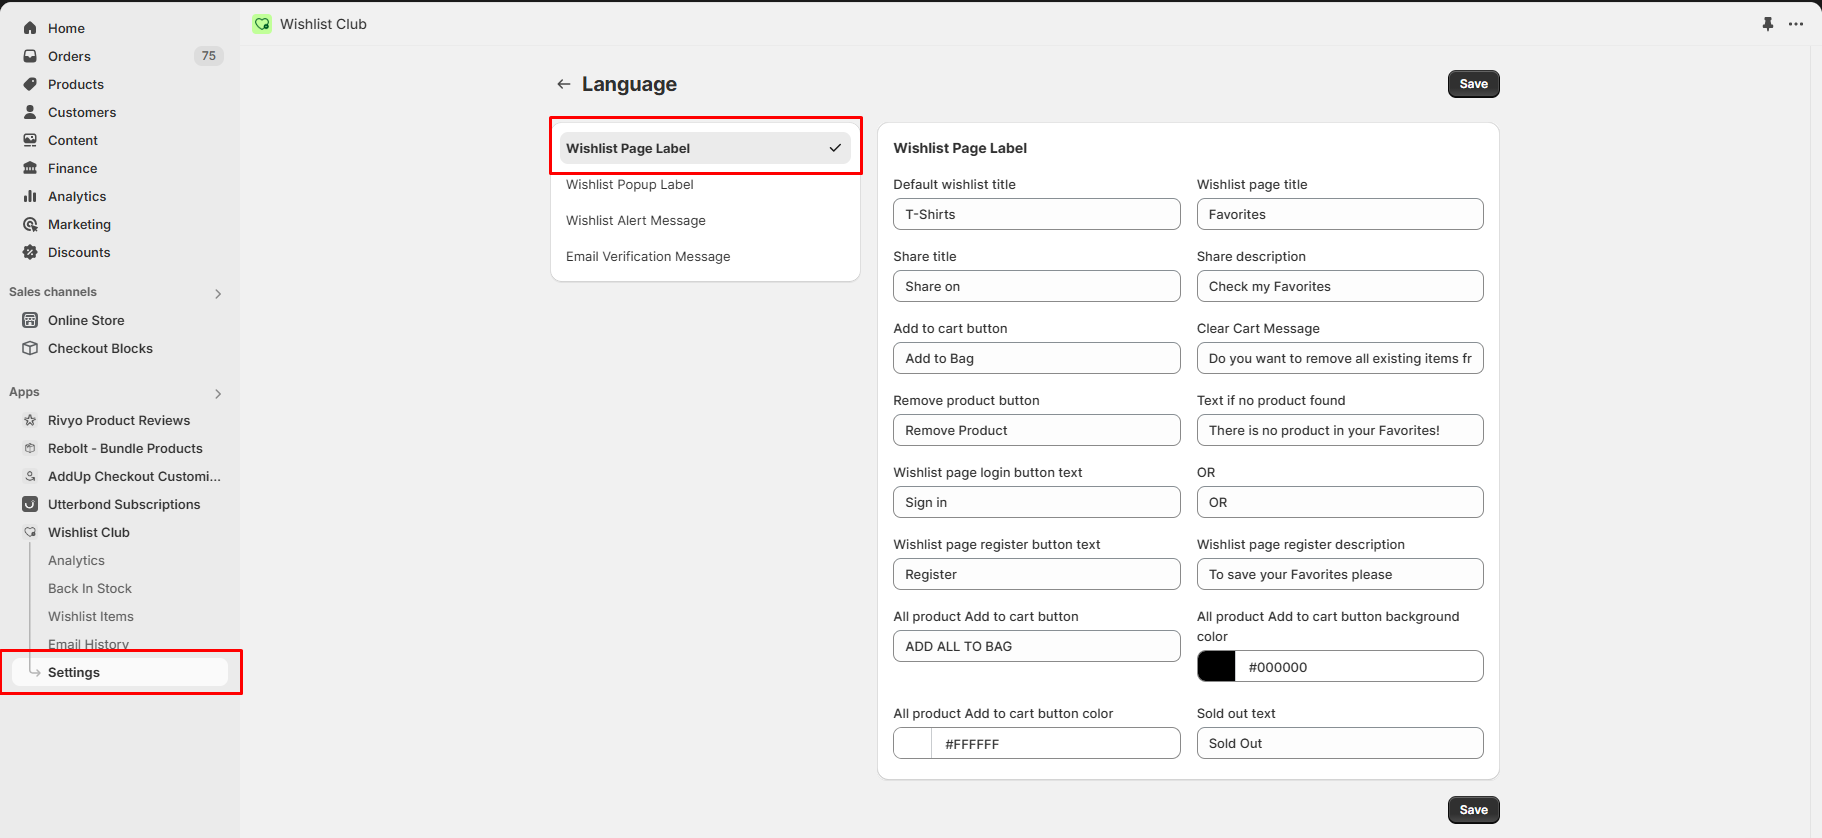Open Wishlist Club Analytics submenu
This screenshot has width=1822, height=838.
(76, 560)
